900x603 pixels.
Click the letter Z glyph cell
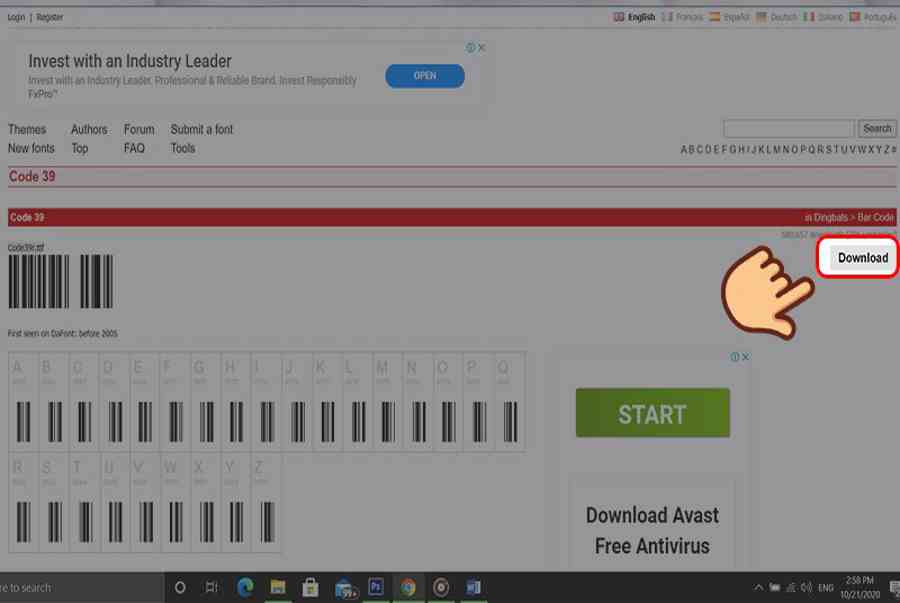[266, 502]
